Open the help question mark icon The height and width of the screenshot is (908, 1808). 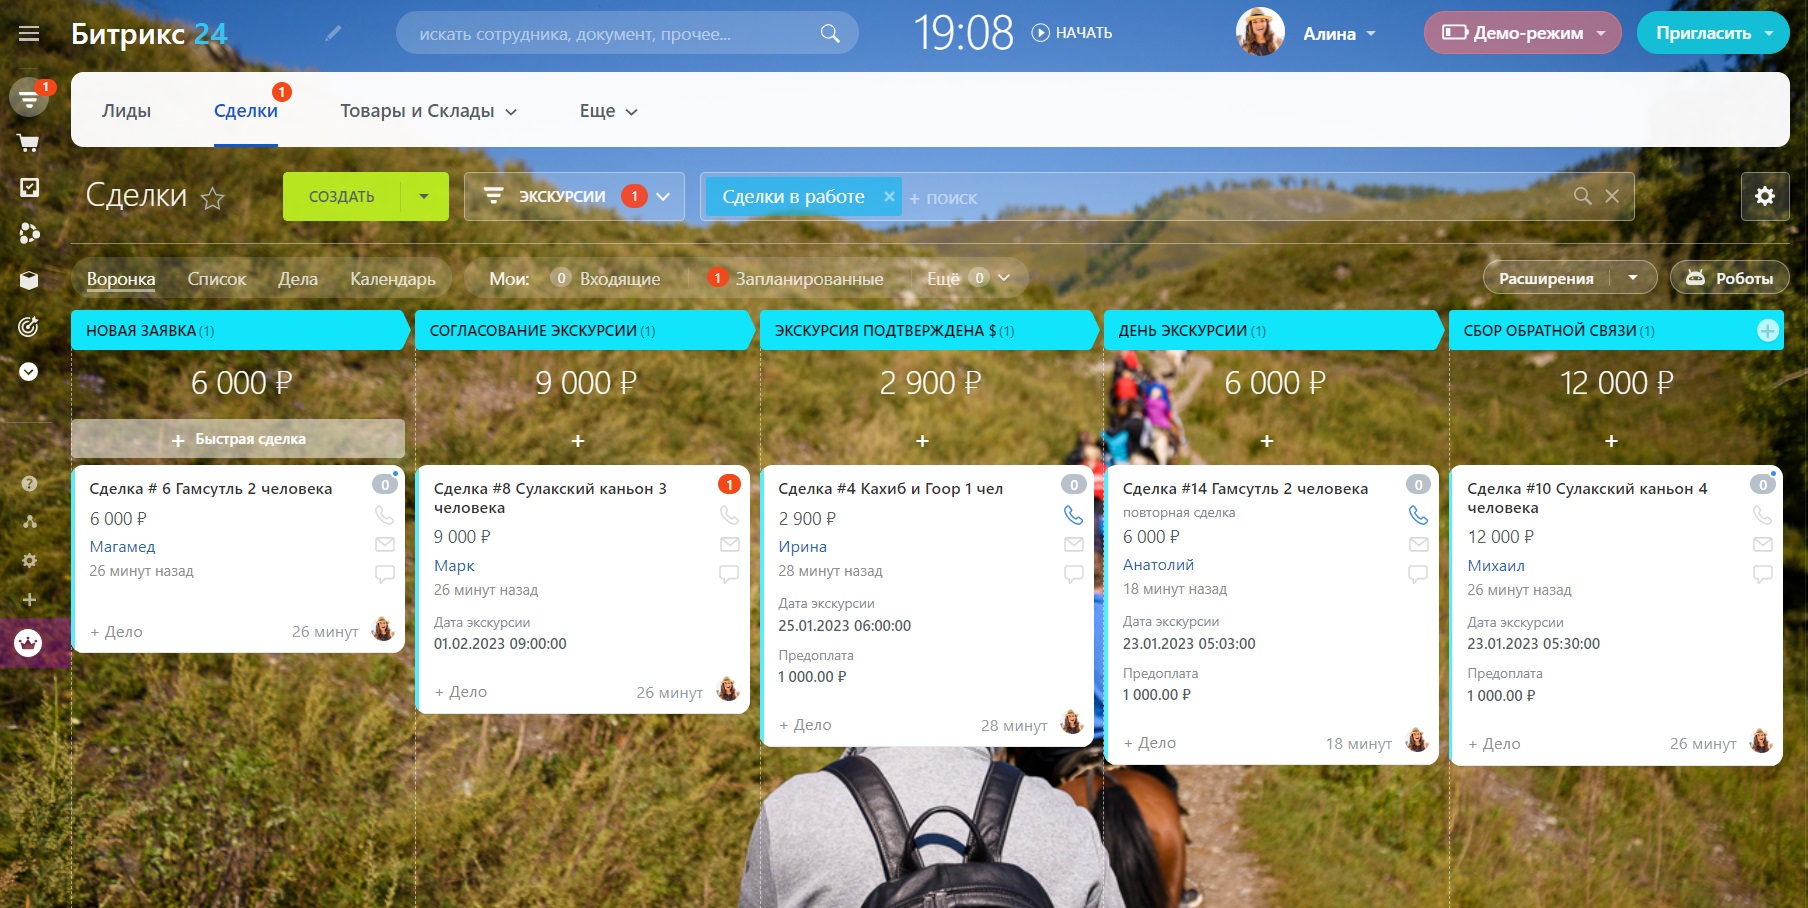point(29,484)
